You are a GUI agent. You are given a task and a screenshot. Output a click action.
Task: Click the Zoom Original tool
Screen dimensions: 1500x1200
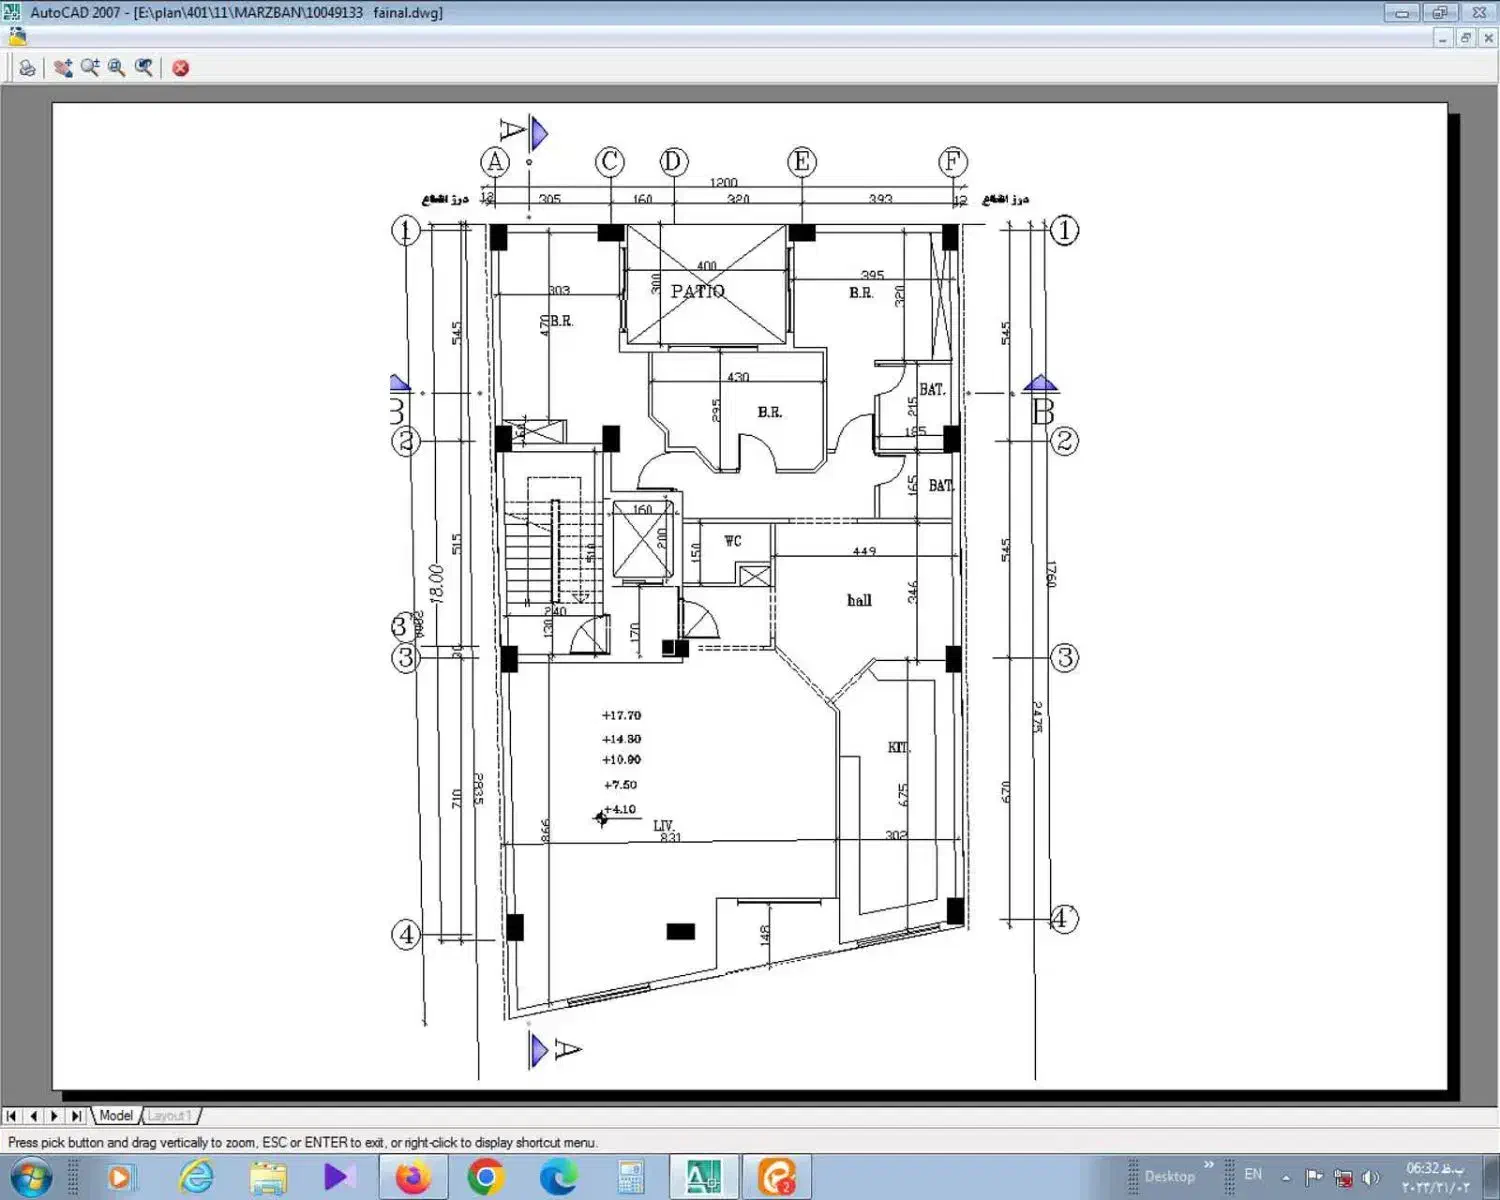click(144, 68)
